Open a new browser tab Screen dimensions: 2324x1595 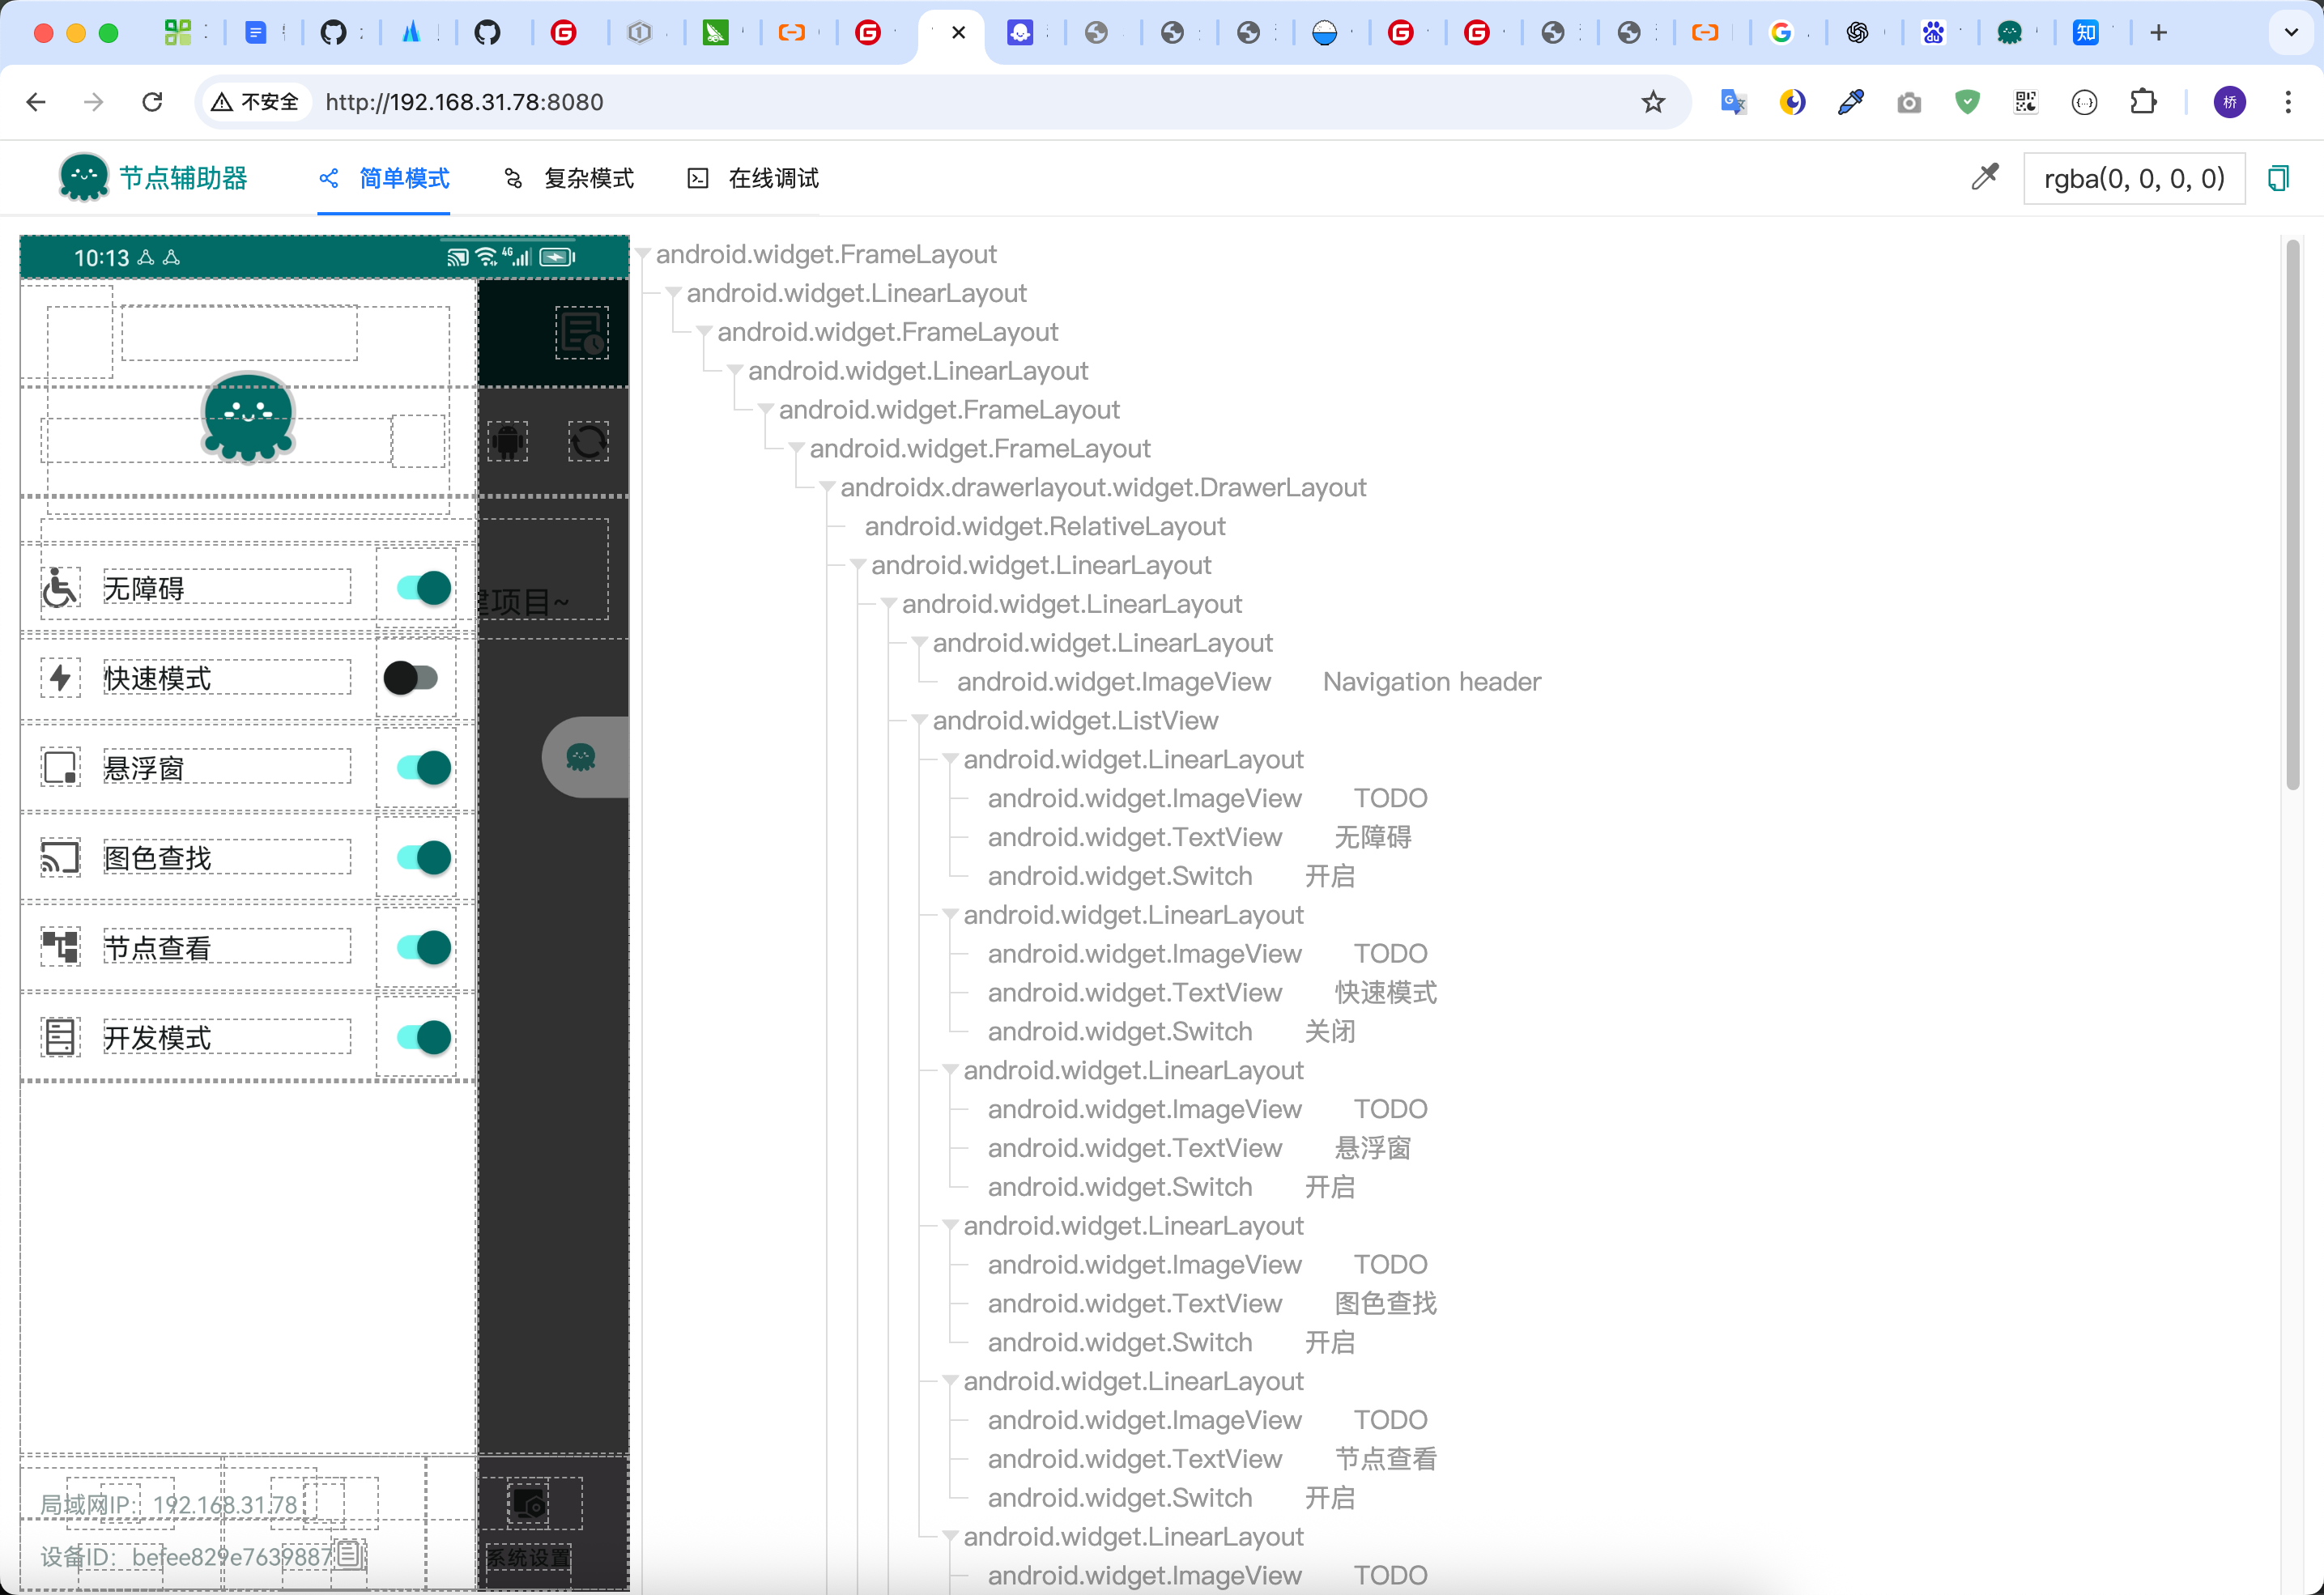click(x=2159, y=33)
